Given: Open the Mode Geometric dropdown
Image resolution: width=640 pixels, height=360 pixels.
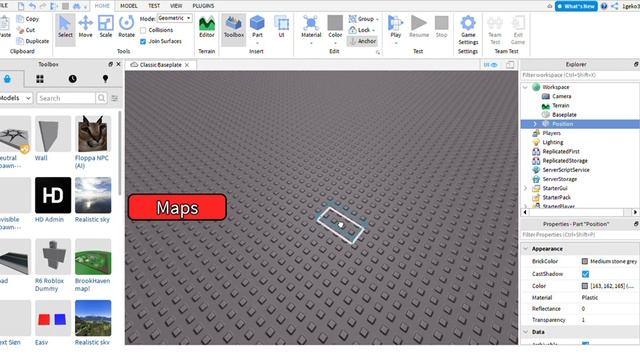Looking at the screenshot, I should [x=175, y=18].
